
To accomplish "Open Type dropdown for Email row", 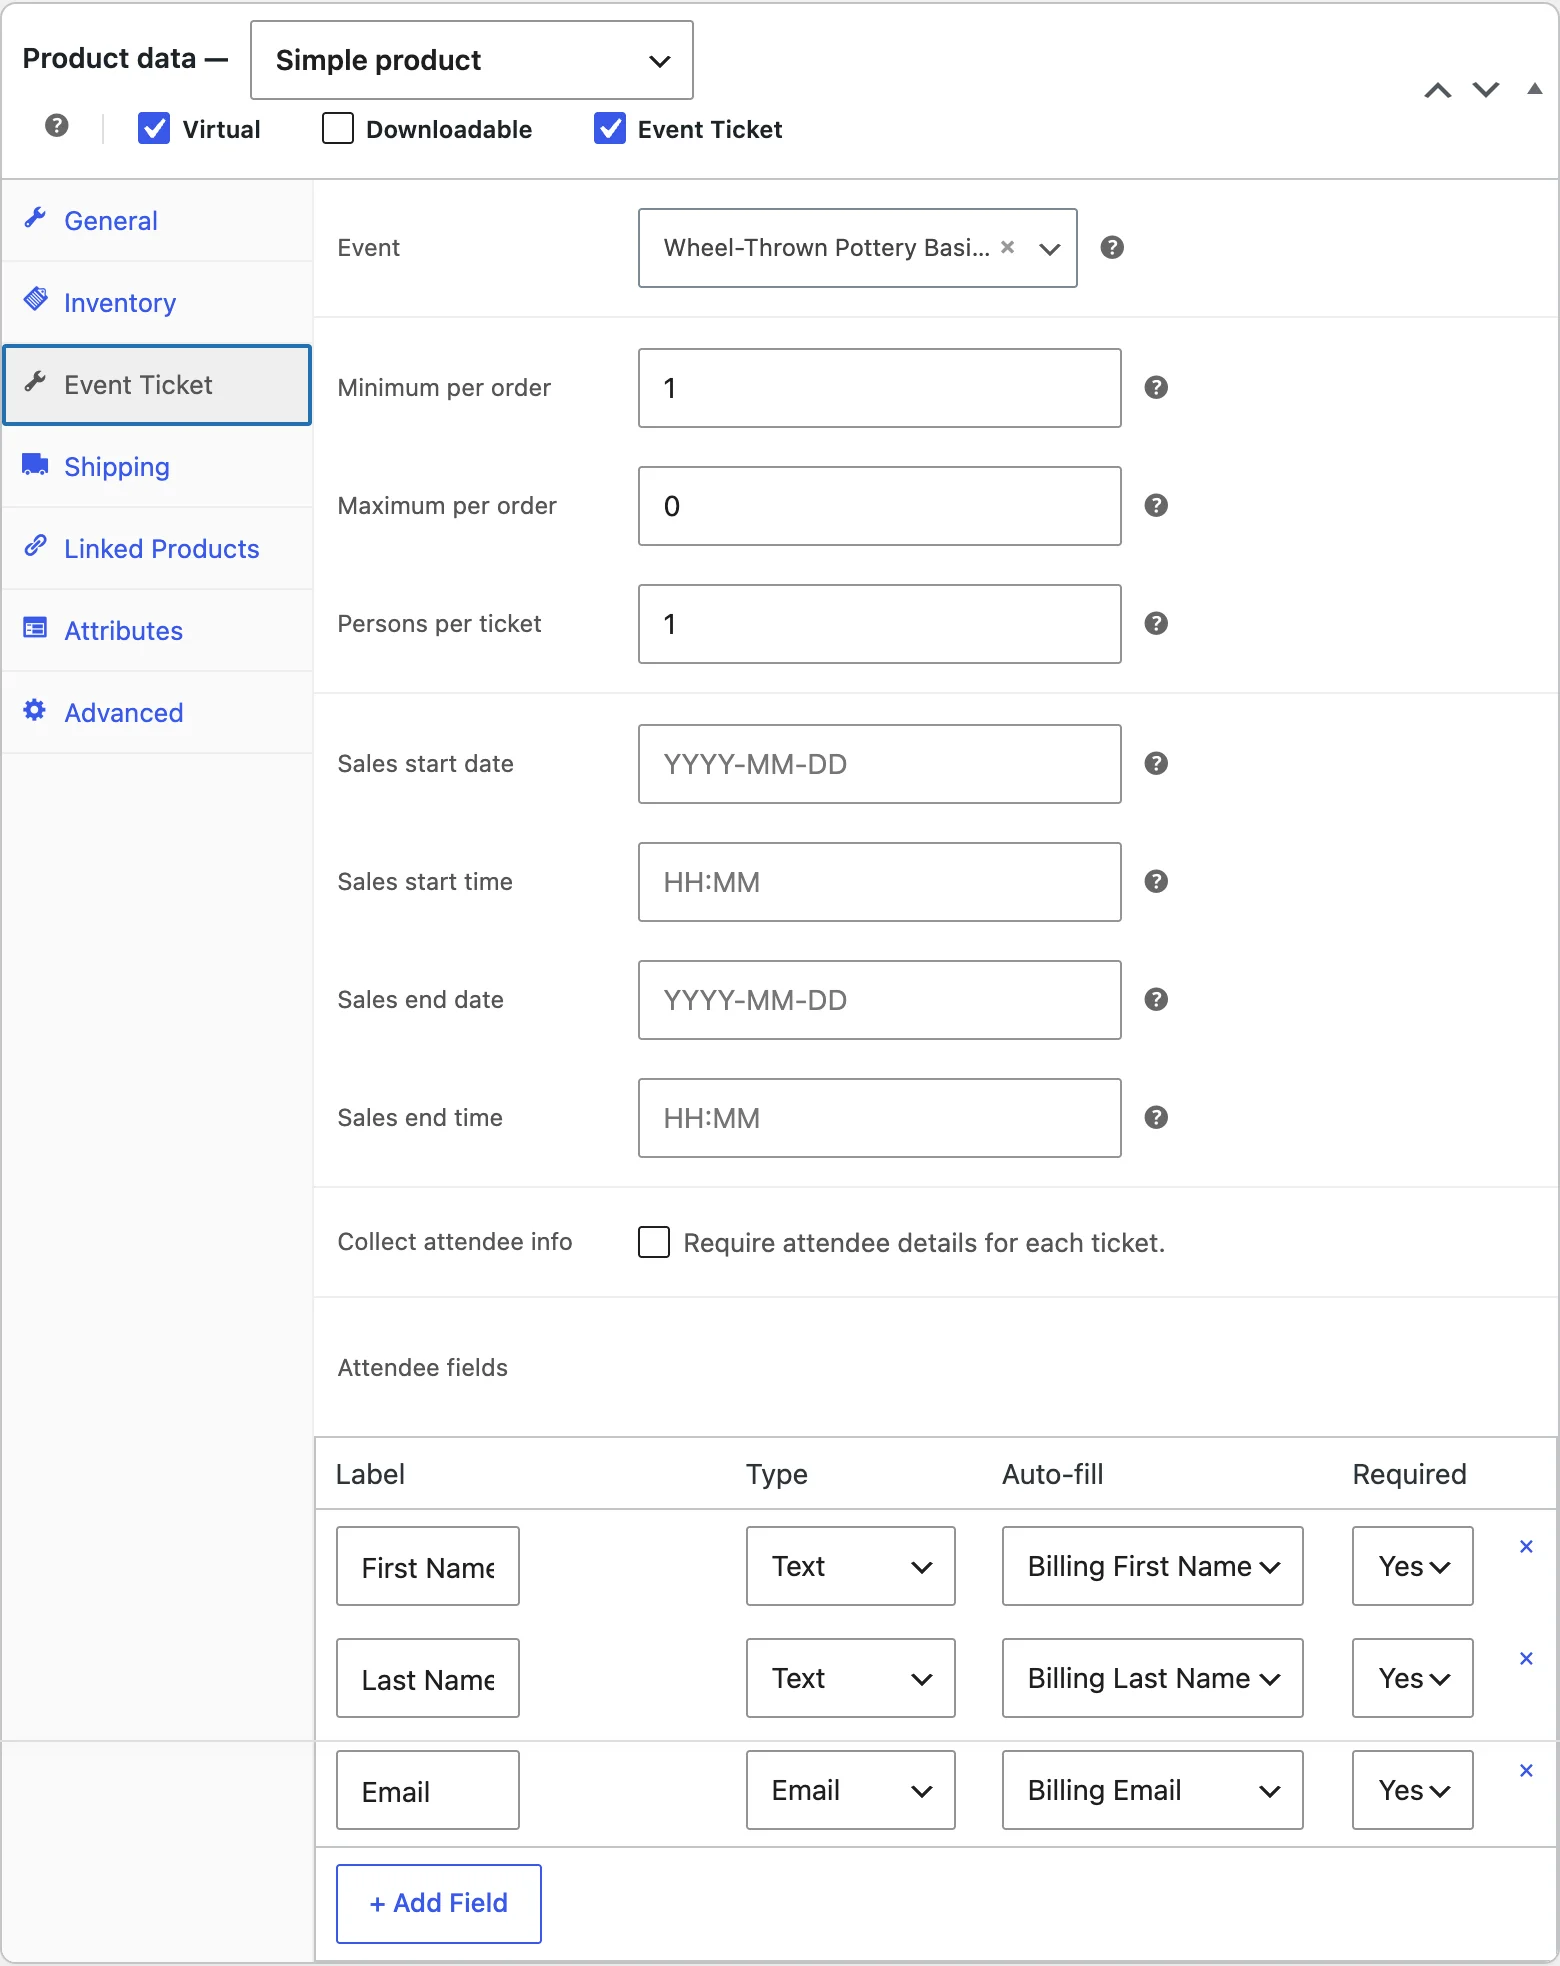I will [851, 1790].
